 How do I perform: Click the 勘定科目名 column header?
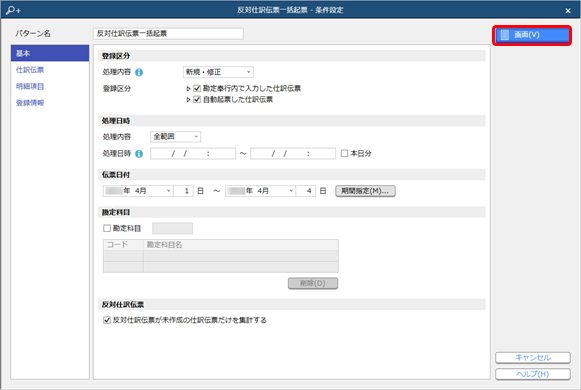241,245
